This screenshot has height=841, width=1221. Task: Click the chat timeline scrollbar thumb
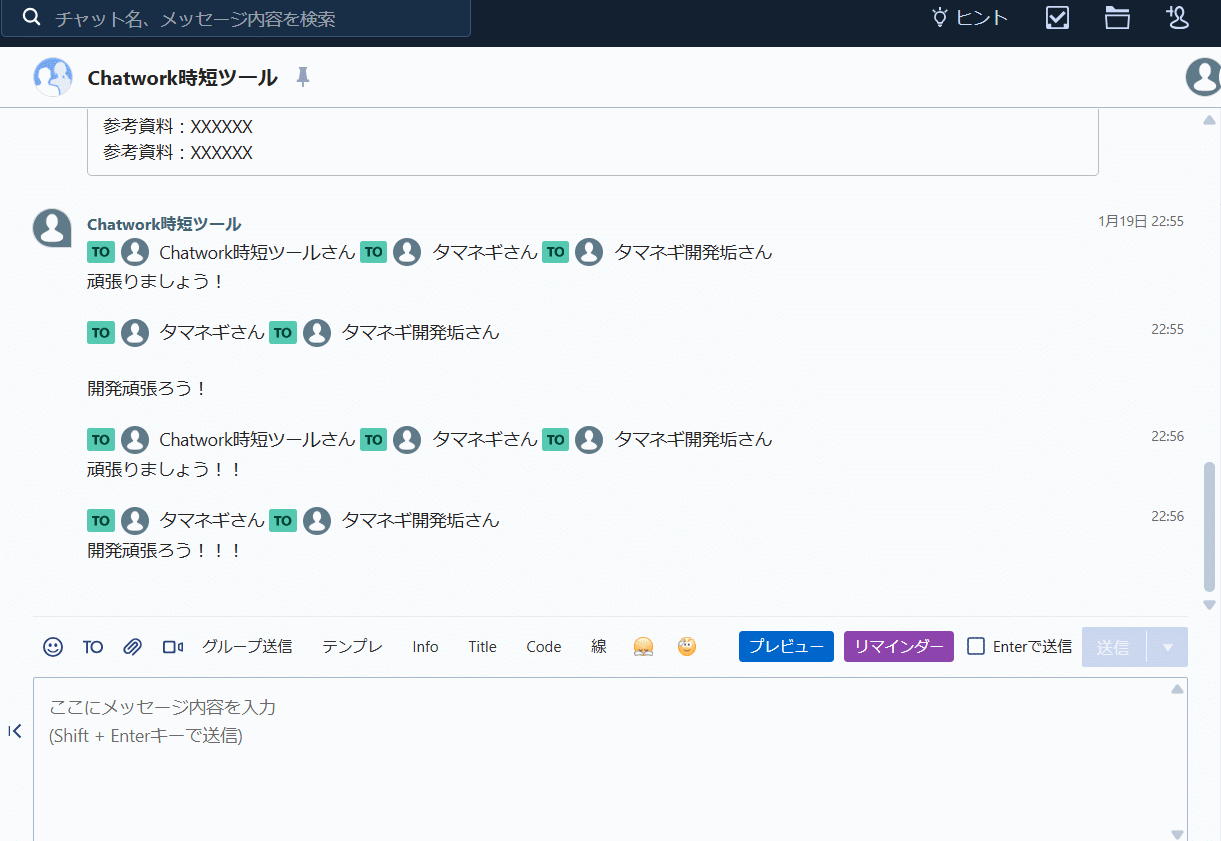coord(1209,527)
